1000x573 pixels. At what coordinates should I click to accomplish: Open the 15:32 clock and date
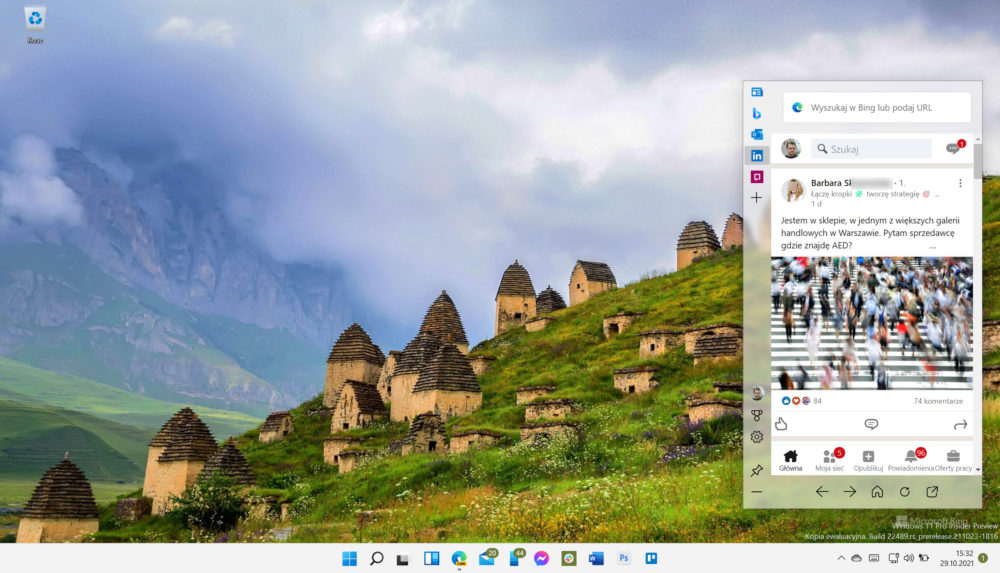pos(956,558)
